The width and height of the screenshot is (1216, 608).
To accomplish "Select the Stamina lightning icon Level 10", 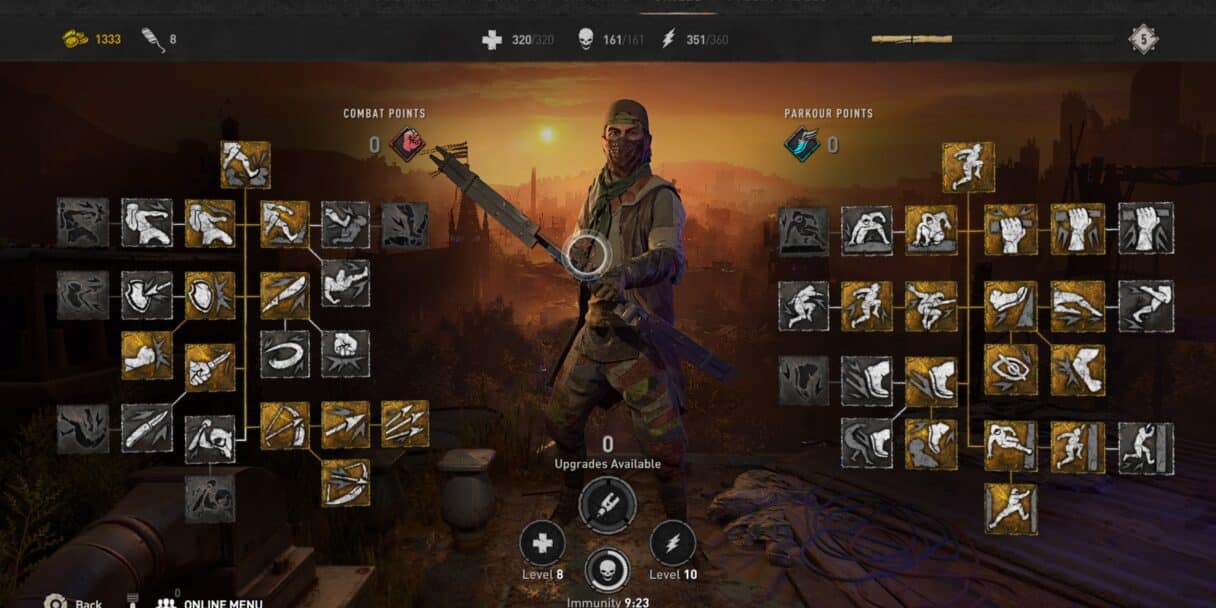I will [x=672, y=543].
